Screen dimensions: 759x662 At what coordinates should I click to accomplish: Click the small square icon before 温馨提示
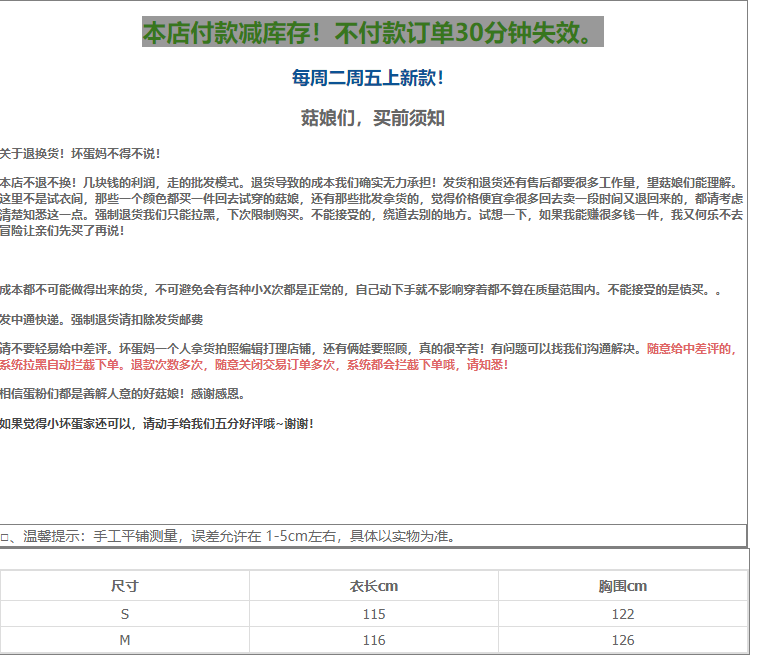coord(5,537)
